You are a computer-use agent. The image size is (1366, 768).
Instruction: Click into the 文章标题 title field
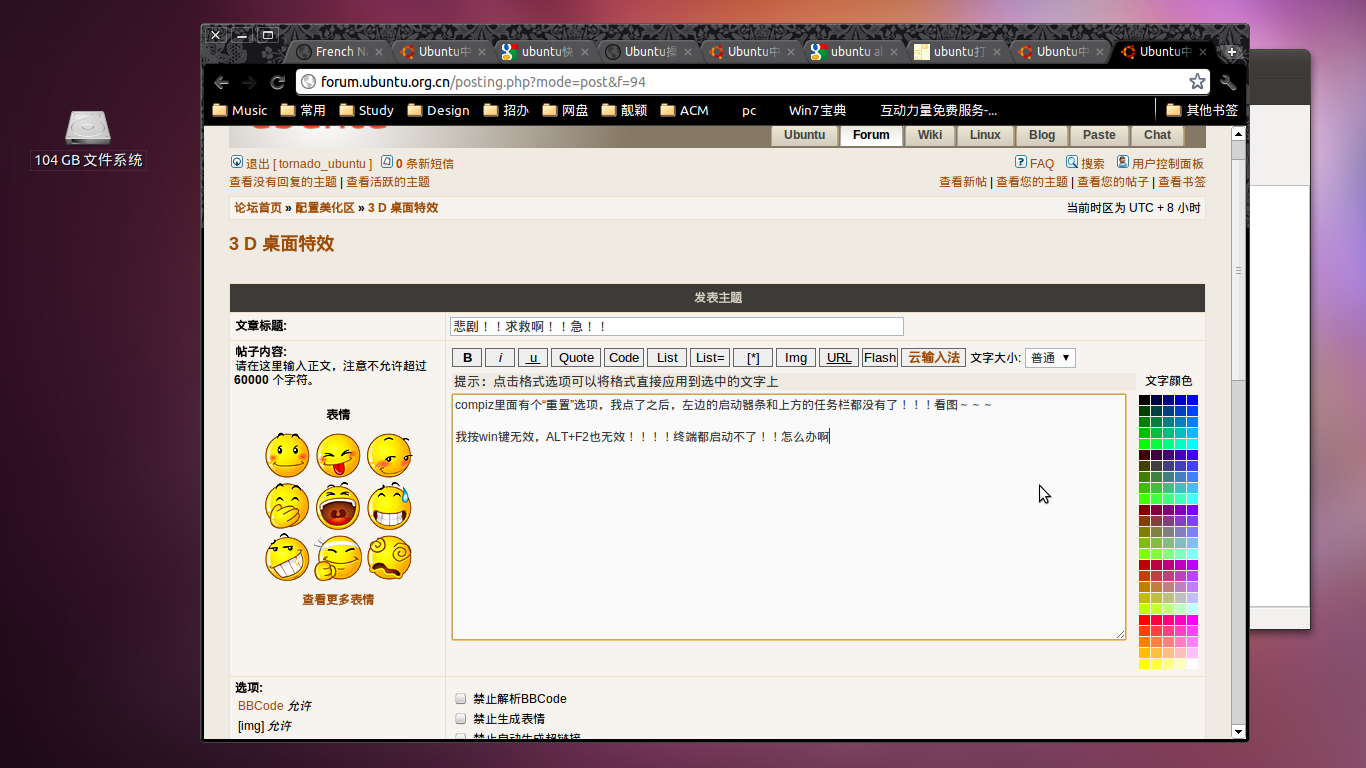tap(677, 326)
